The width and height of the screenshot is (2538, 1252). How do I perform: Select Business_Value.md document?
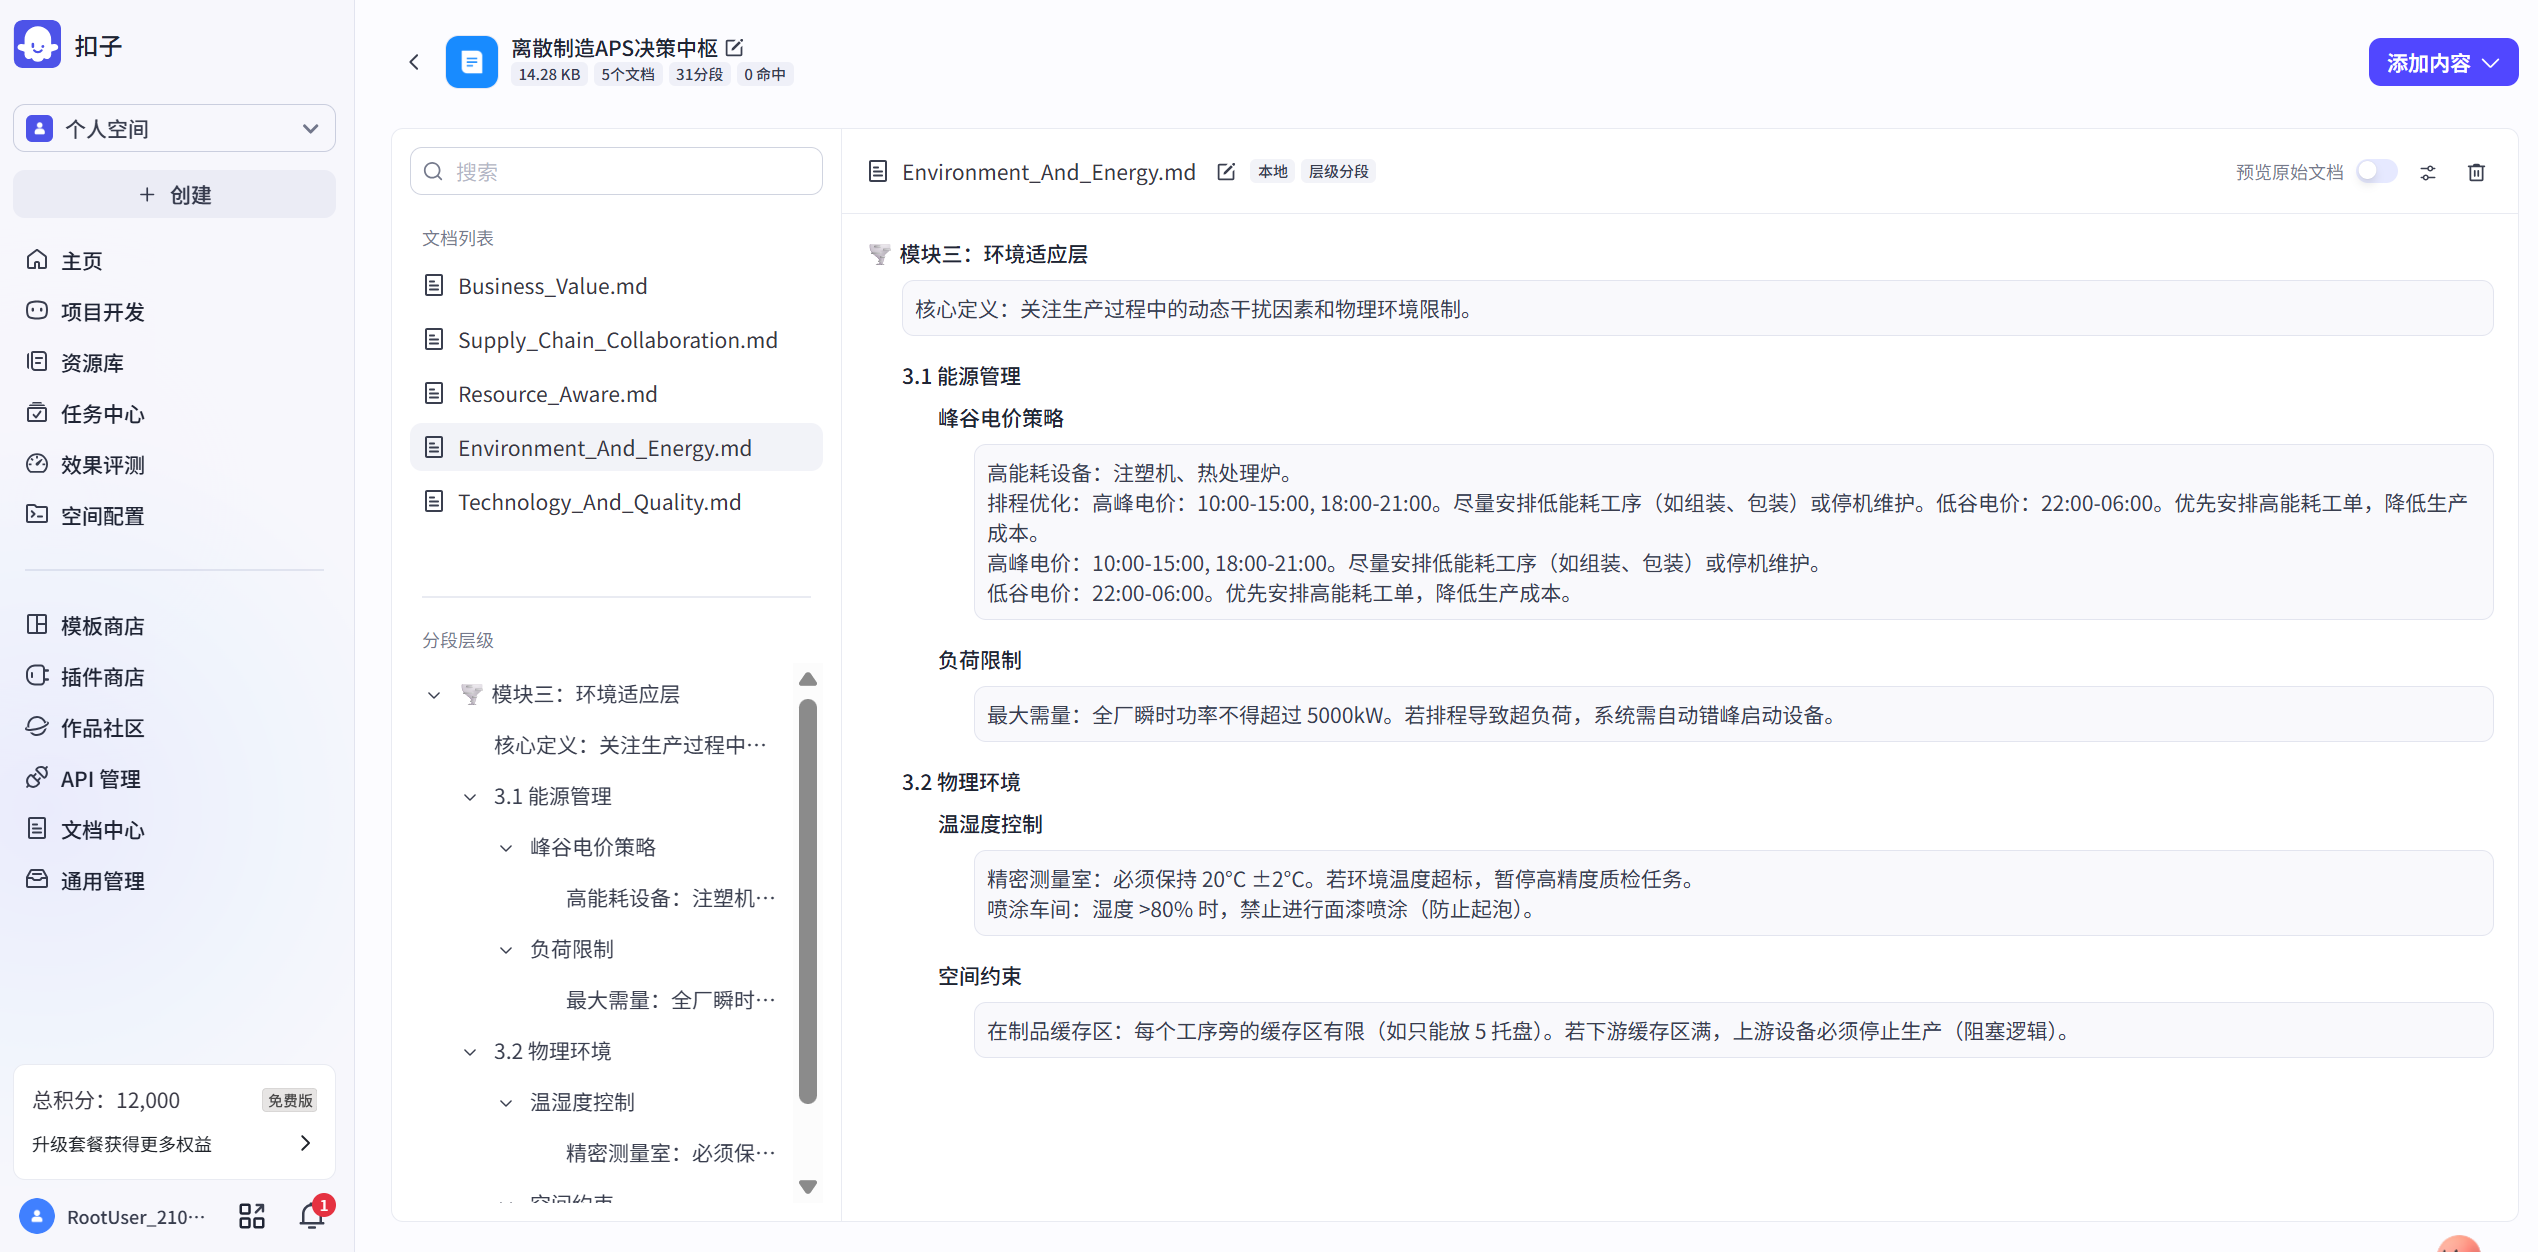pos(616,286)
